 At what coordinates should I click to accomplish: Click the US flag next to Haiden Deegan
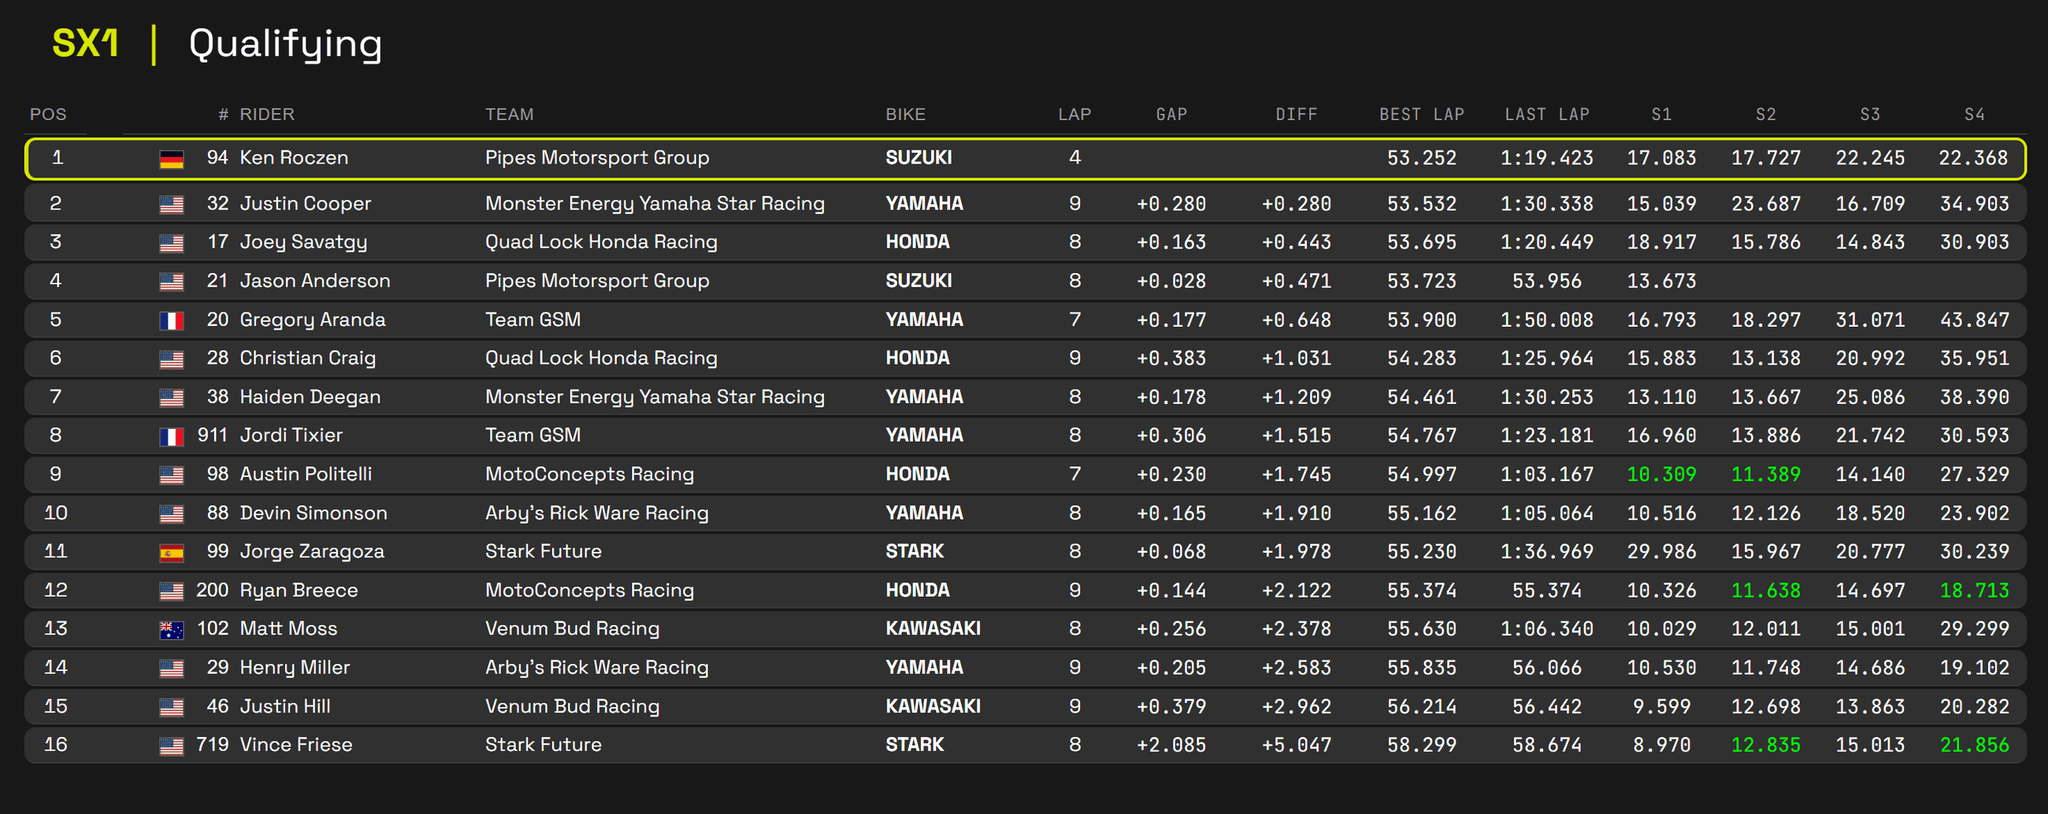click(171, 398)
